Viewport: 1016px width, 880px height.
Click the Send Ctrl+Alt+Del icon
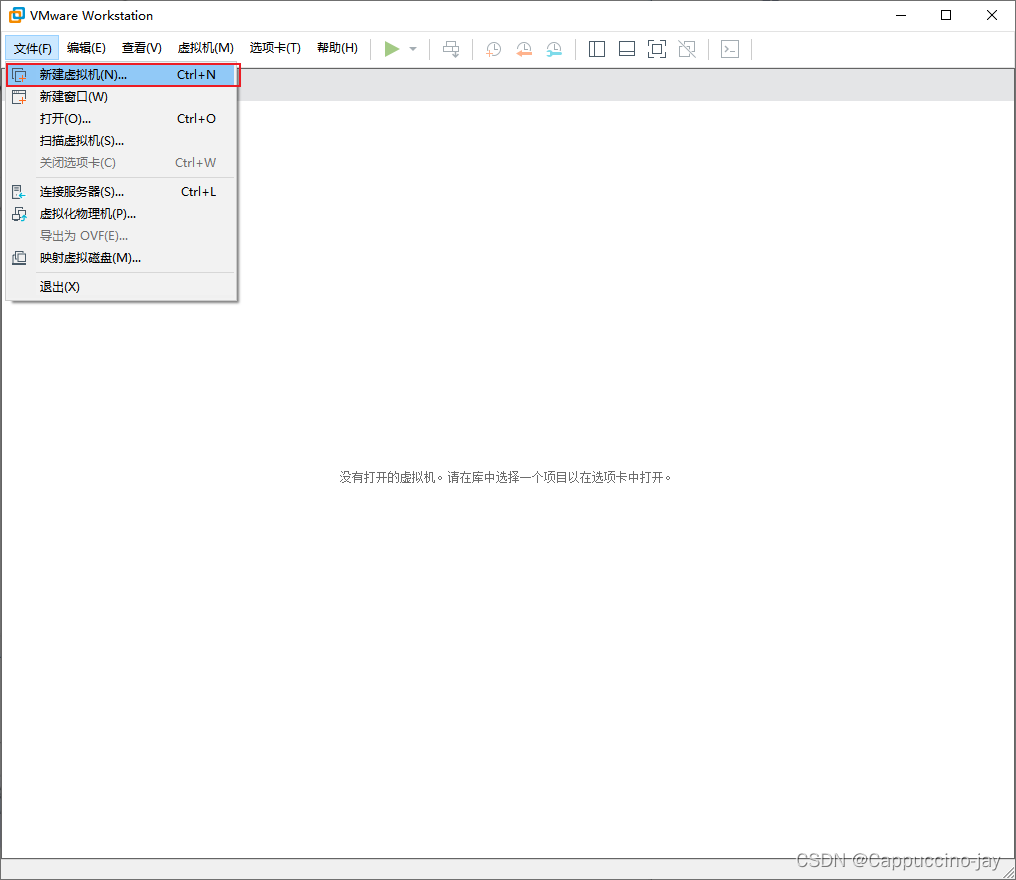click(451, 48)
